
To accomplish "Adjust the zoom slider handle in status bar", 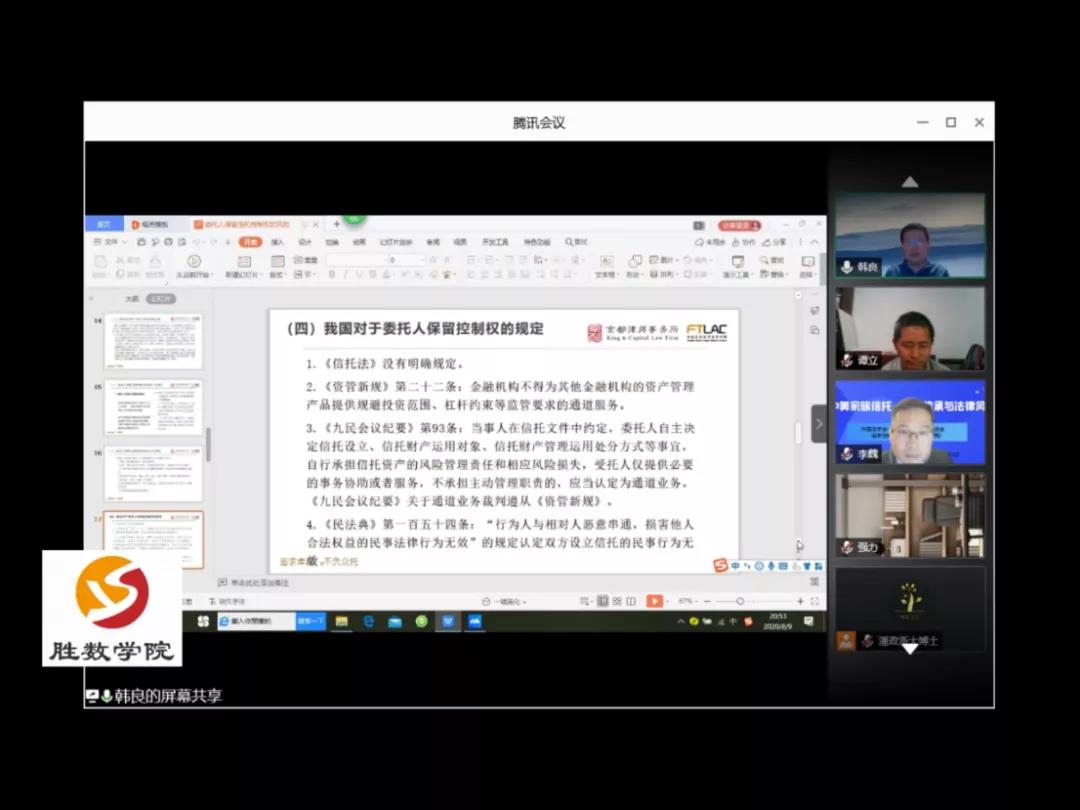I will tap(740, 601).
